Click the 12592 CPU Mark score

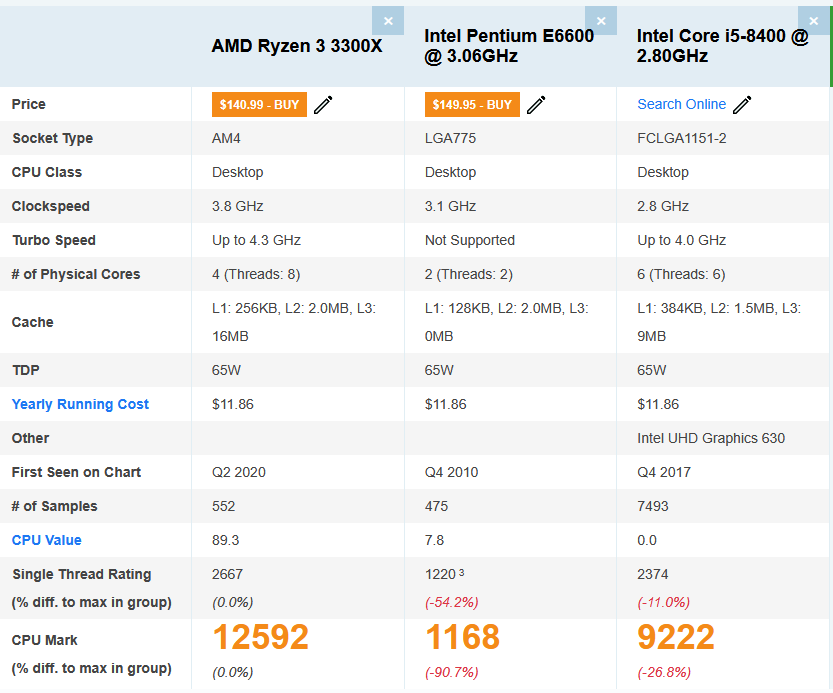(x=260, y=637)
